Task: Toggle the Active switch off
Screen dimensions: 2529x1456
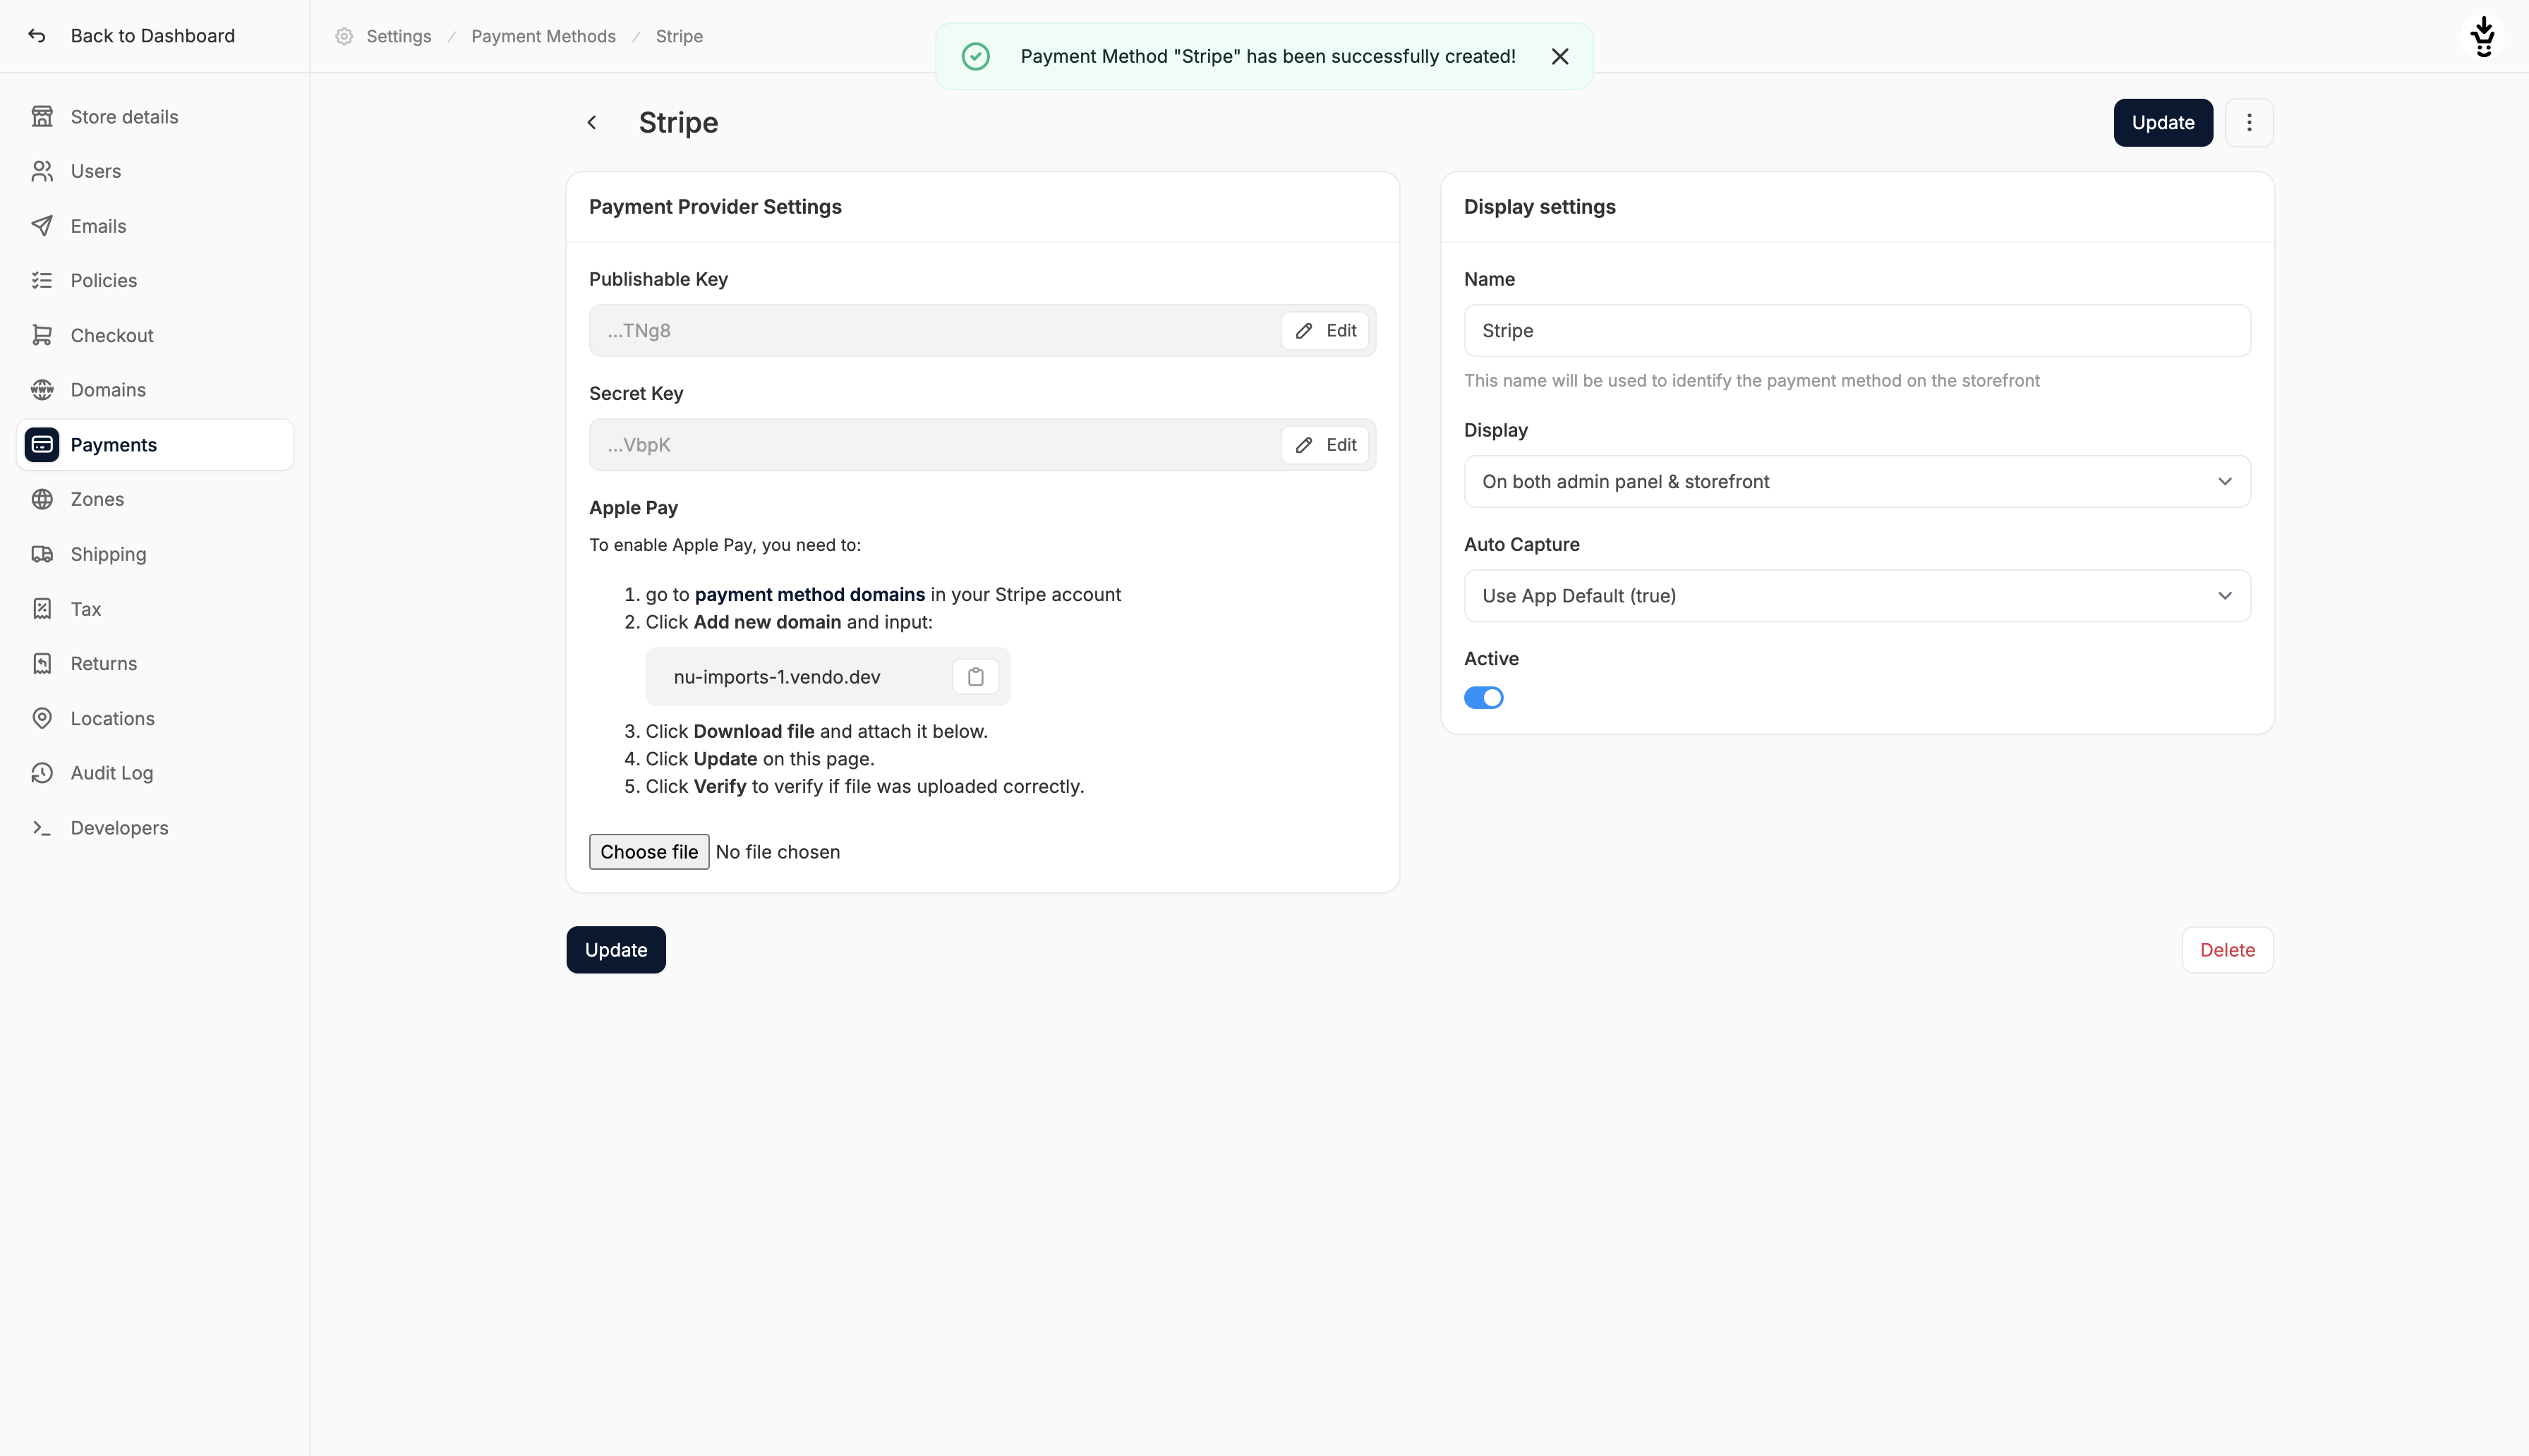Action: click(x=1483, y=698)
